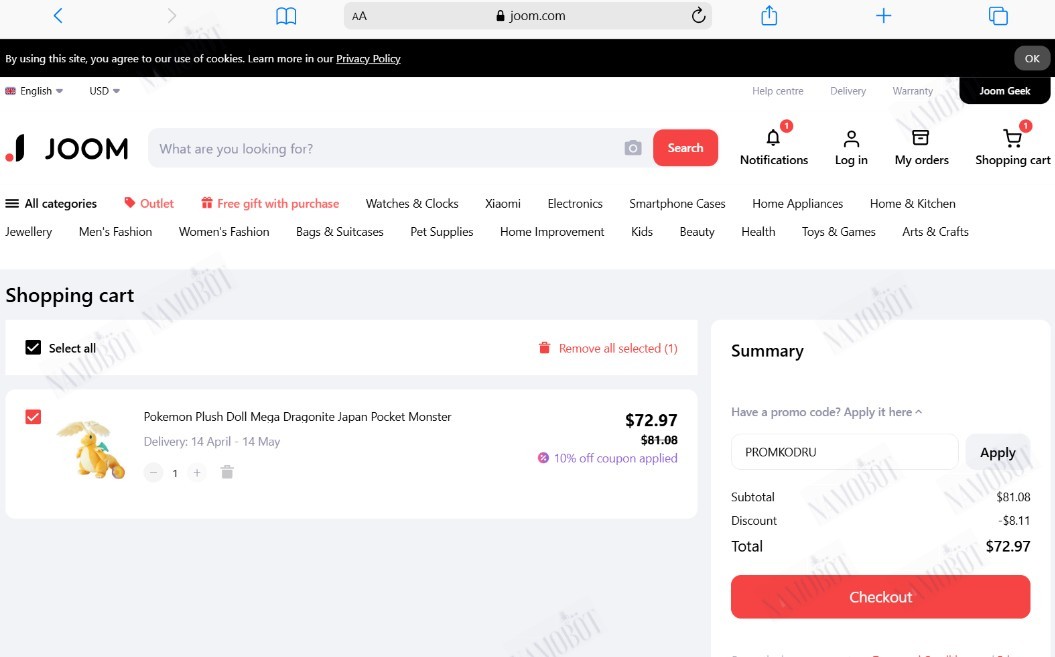Collapse the promo code section chevron
Image resolution: width=1055 pixels, height=657 pixels.
pos(918,412)
